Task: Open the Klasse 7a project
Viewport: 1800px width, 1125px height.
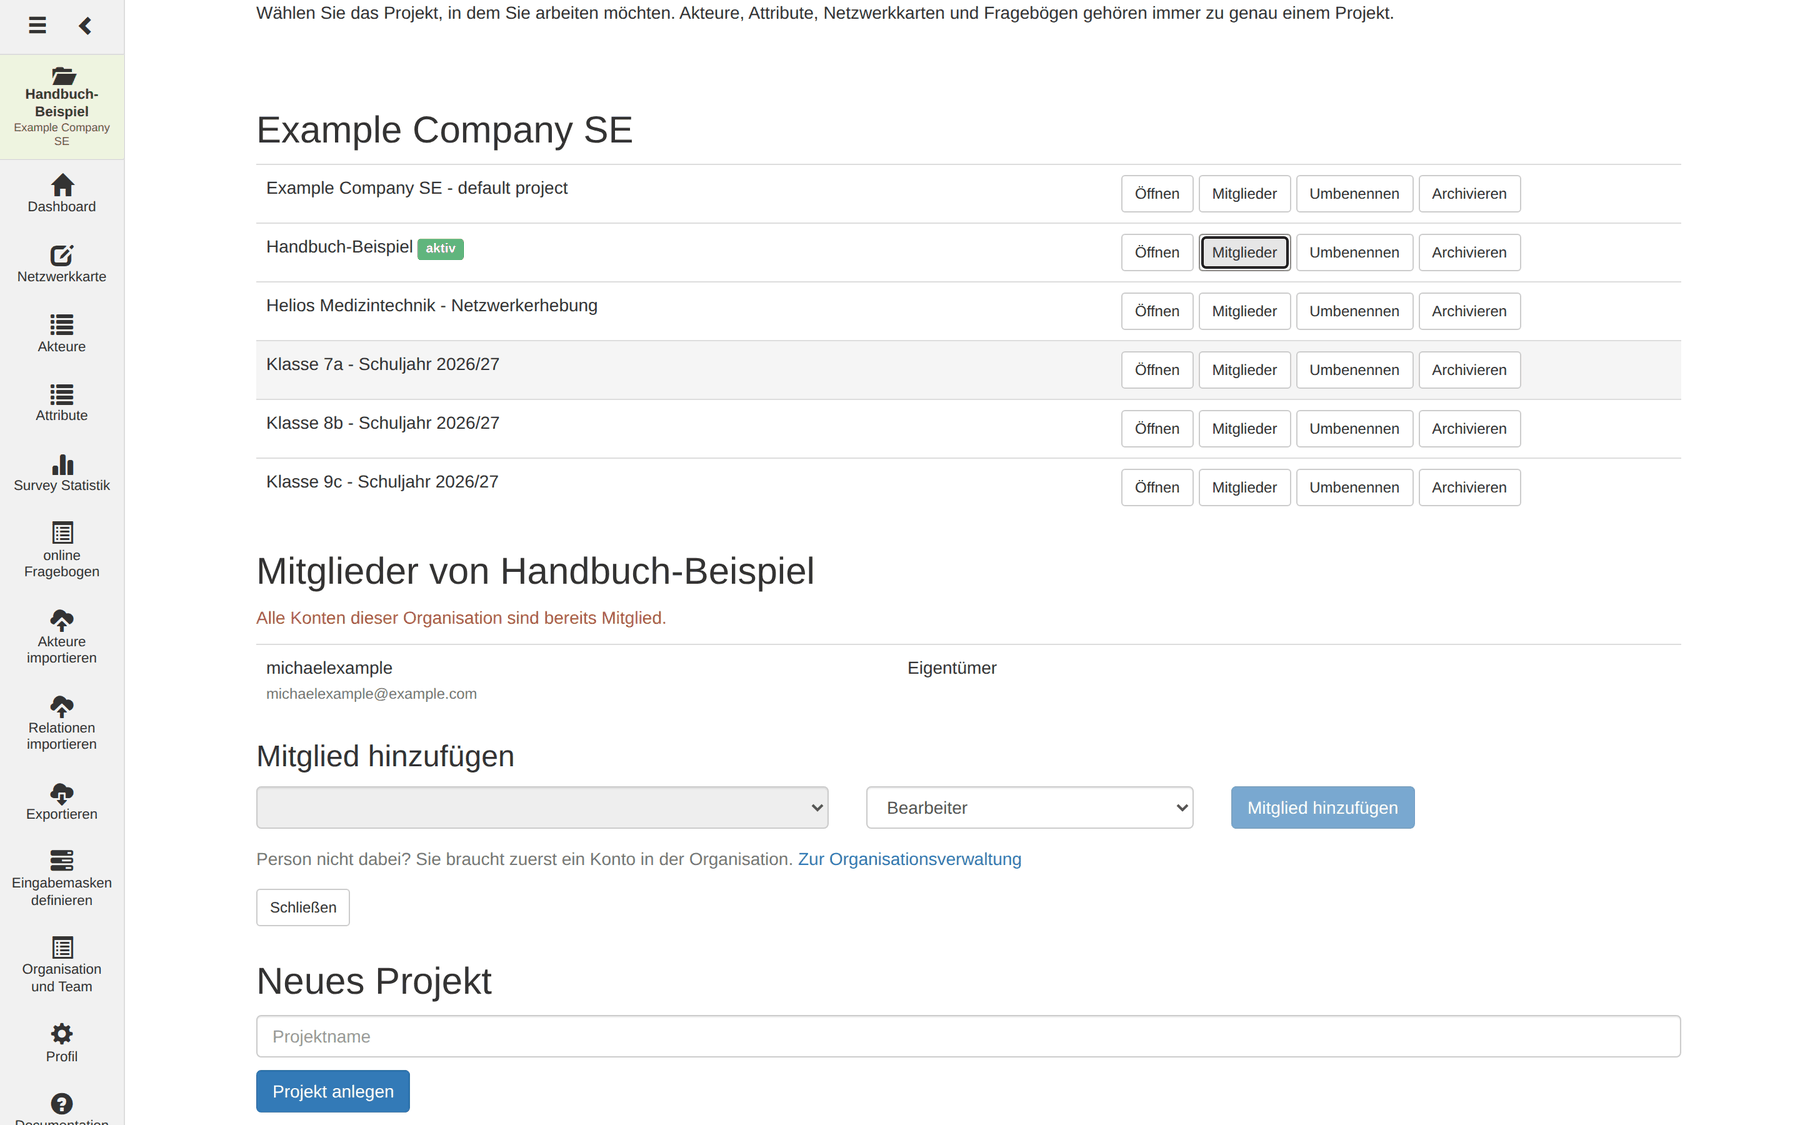Action: (x=1157, y=370)
